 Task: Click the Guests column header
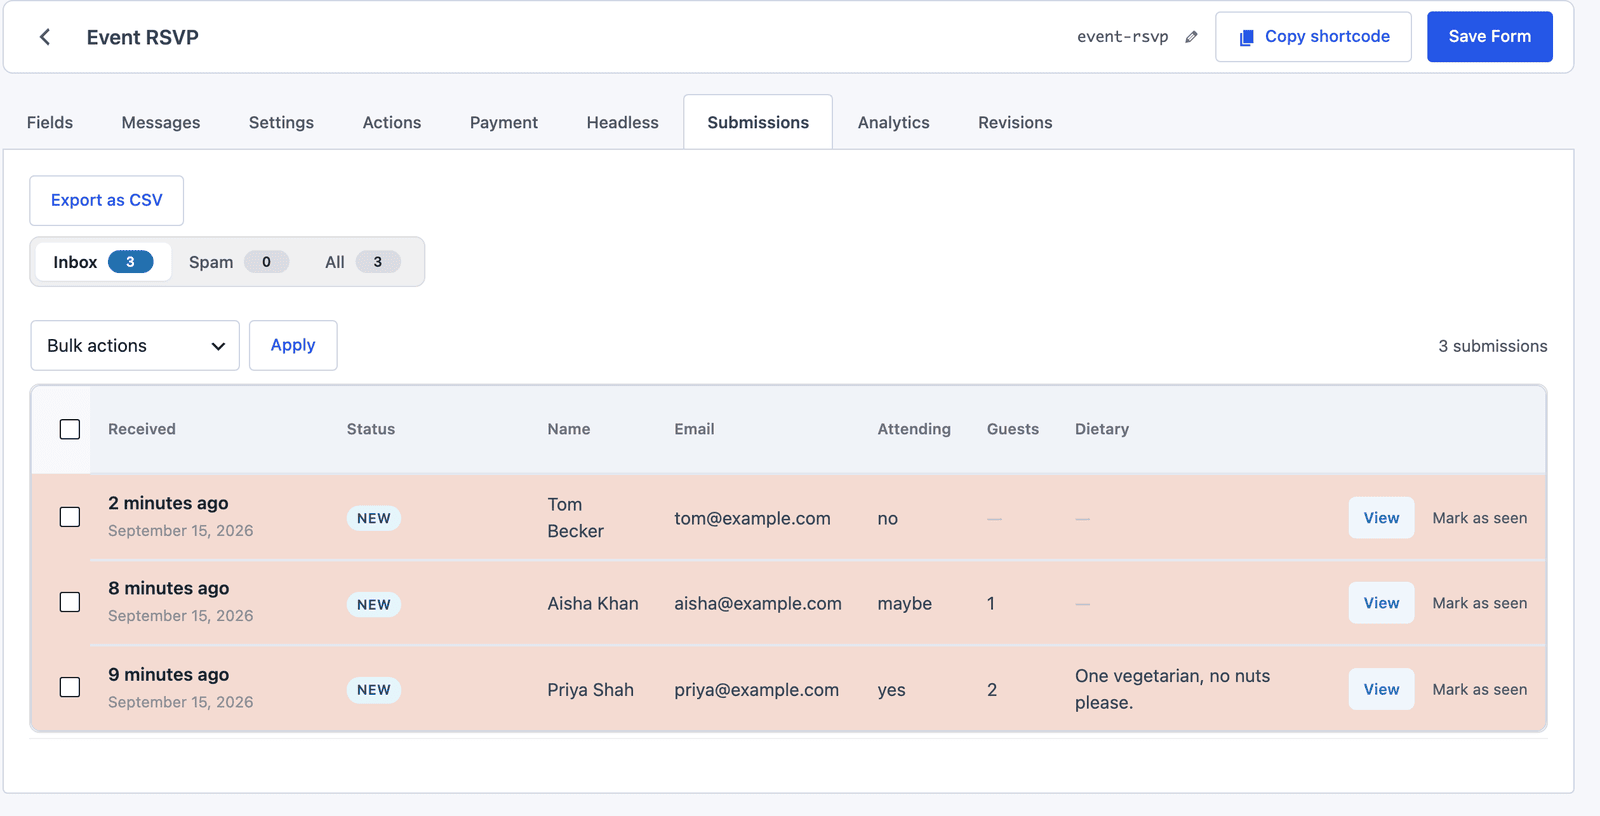pos(1013,429)
